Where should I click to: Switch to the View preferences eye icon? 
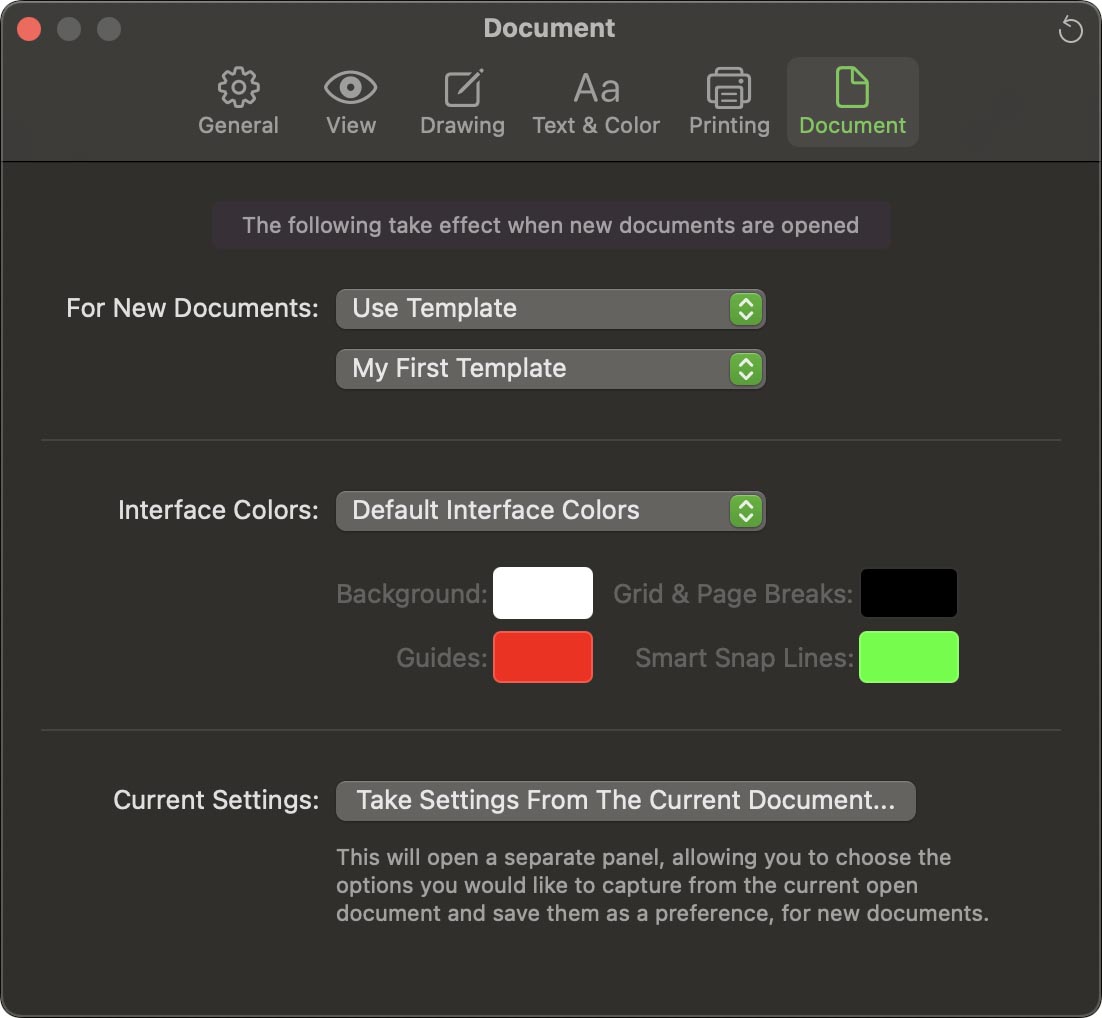coord(350,89)
